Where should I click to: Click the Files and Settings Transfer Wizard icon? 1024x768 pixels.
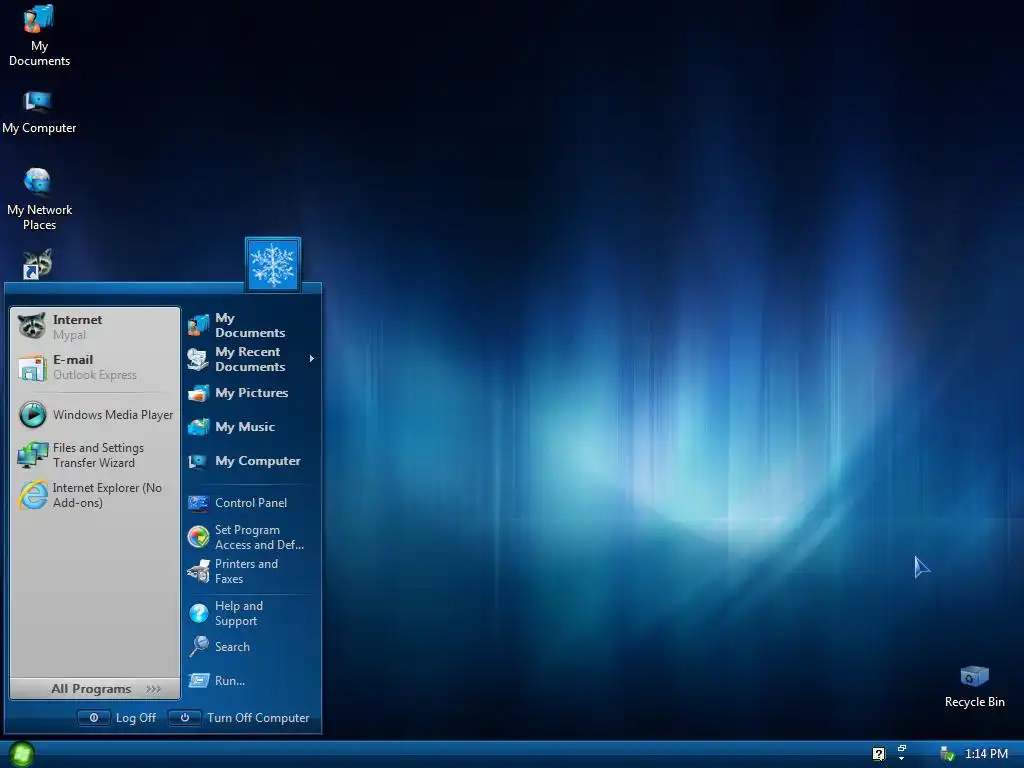coord(32,455)
